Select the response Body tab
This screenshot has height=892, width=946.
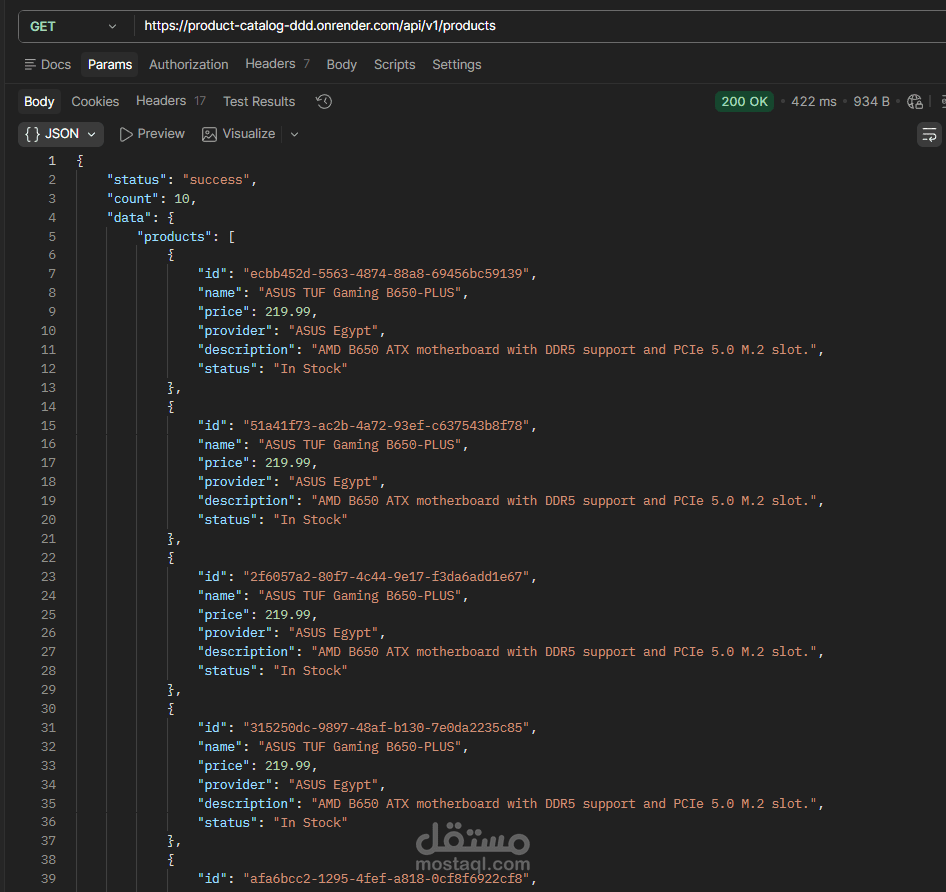[39, 101]
